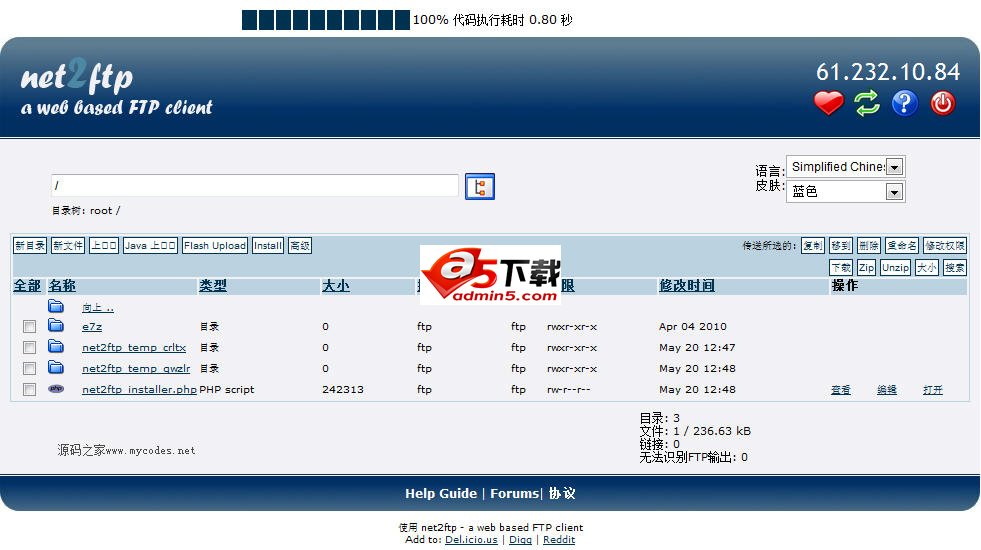Click the 下载 download button
This screenshot has height=550, width=981.
point(841,268)
